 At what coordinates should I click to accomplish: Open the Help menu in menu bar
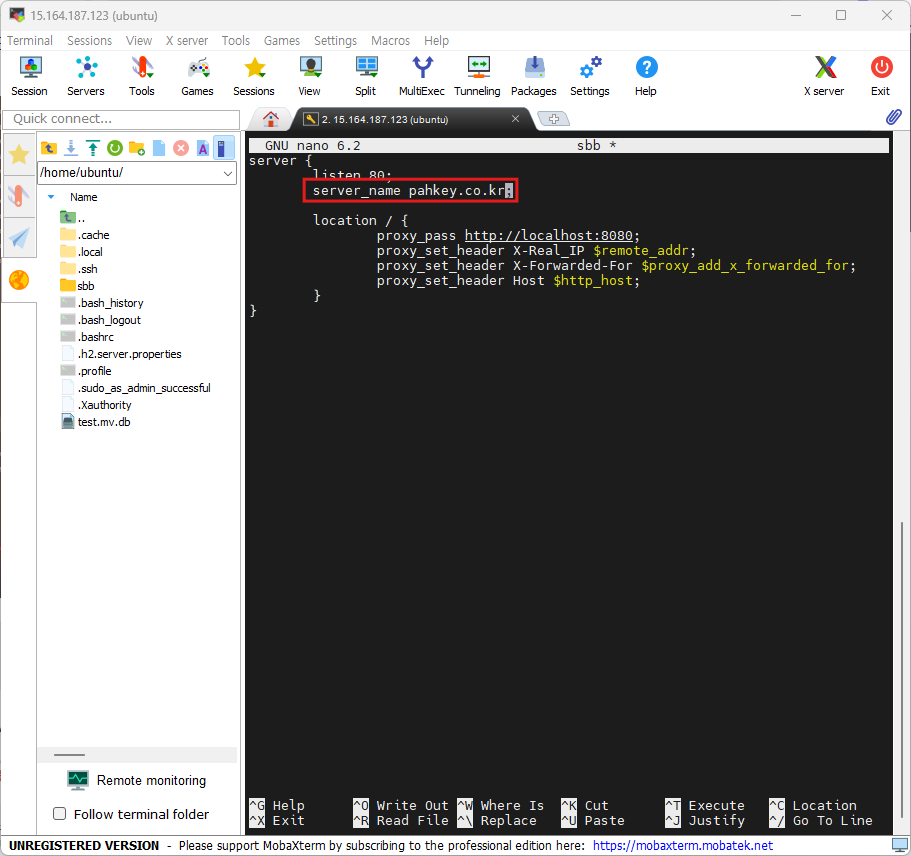coord(436,41)
